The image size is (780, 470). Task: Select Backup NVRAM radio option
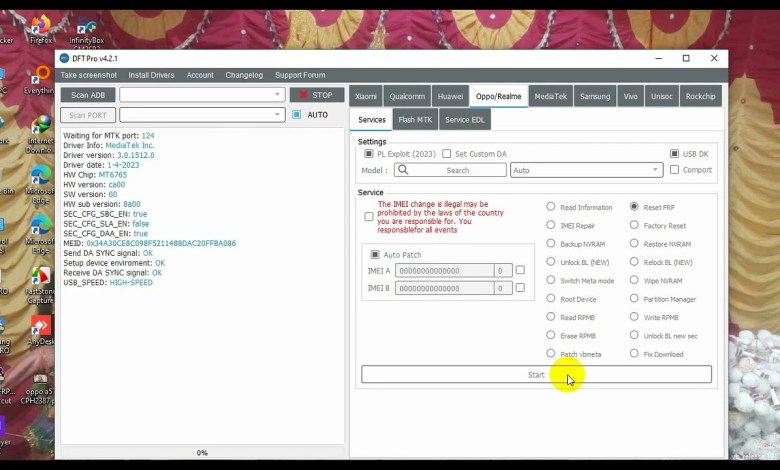pyautogui.click(x=551, y=243)
